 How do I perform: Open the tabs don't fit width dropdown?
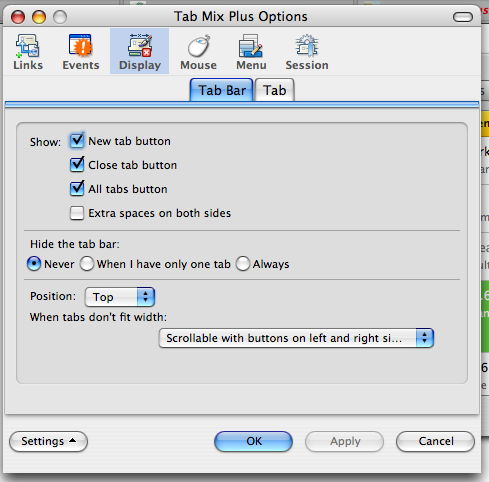pyautogui.click(x=296, y=338)
